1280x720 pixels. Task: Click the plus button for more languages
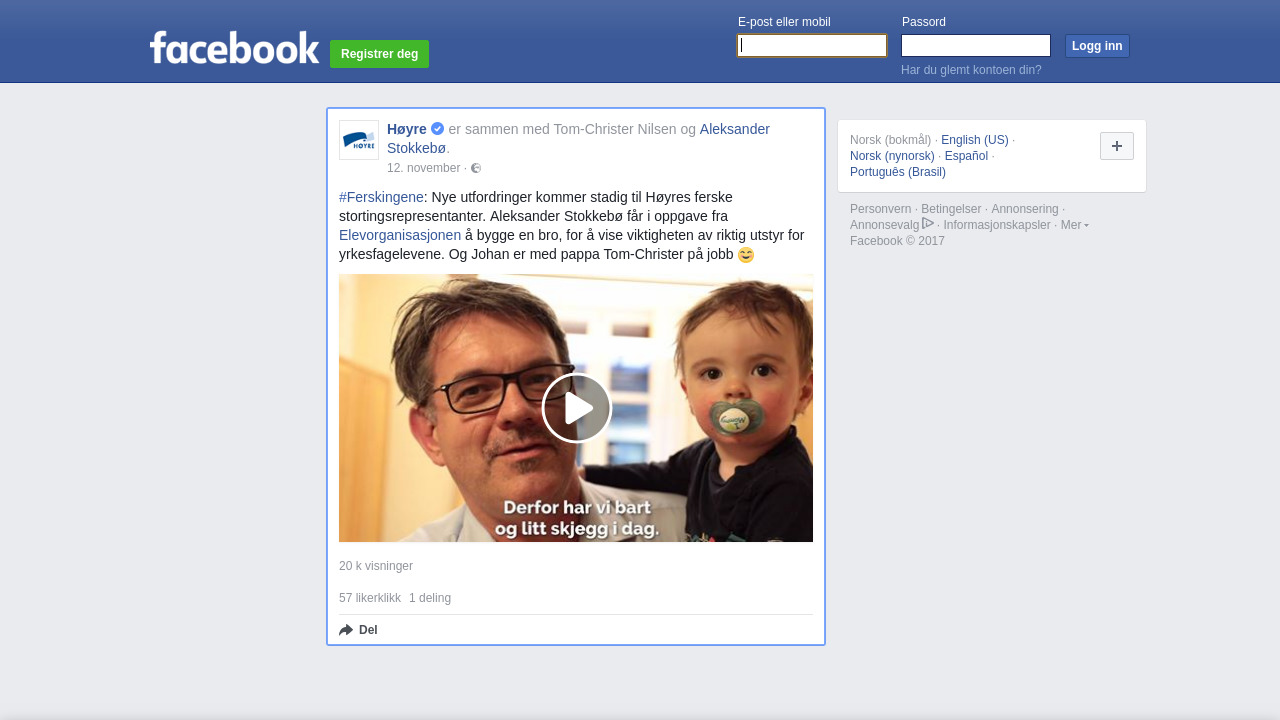tap(1117, 146)
